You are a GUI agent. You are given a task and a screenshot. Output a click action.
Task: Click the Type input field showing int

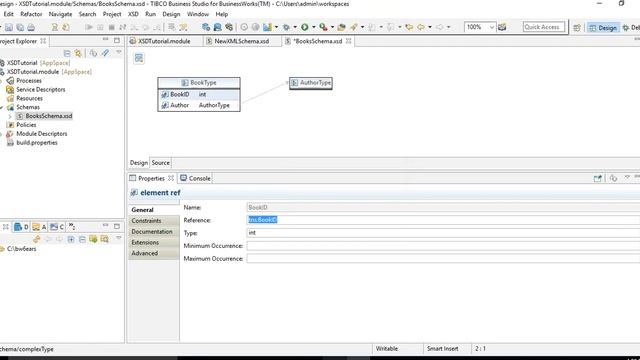tap(443, 233)
